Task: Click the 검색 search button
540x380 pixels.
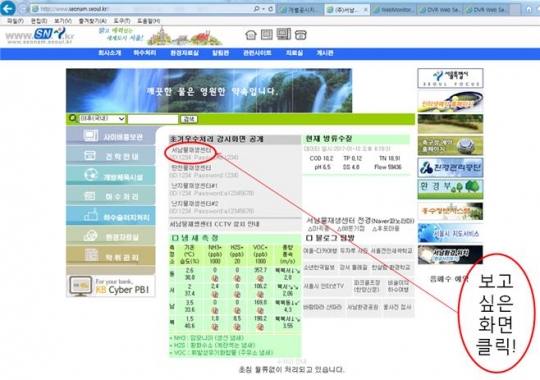Action: pyautogui.click(x=189, y=119)
